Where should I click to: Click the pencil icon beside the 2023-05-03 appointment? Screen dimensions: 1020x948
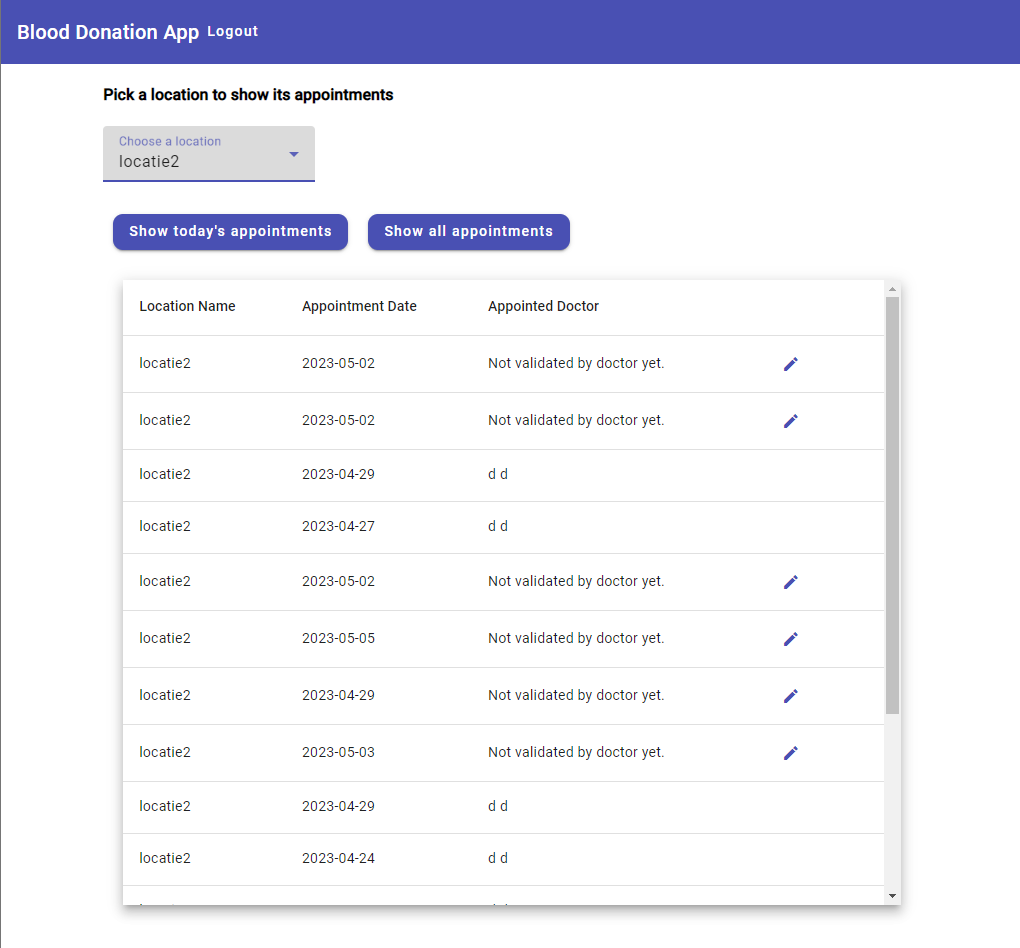[x=790, y=753]
